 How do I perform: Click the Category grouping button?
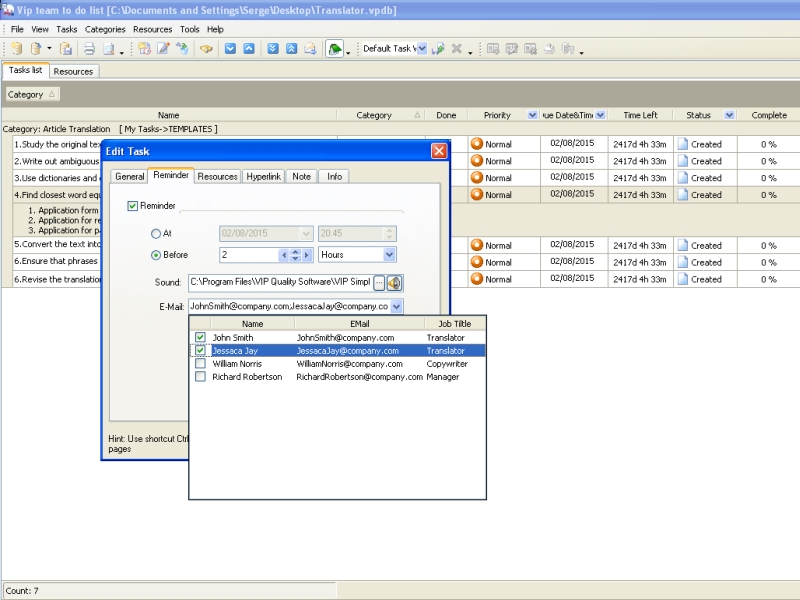click(32, 94)
